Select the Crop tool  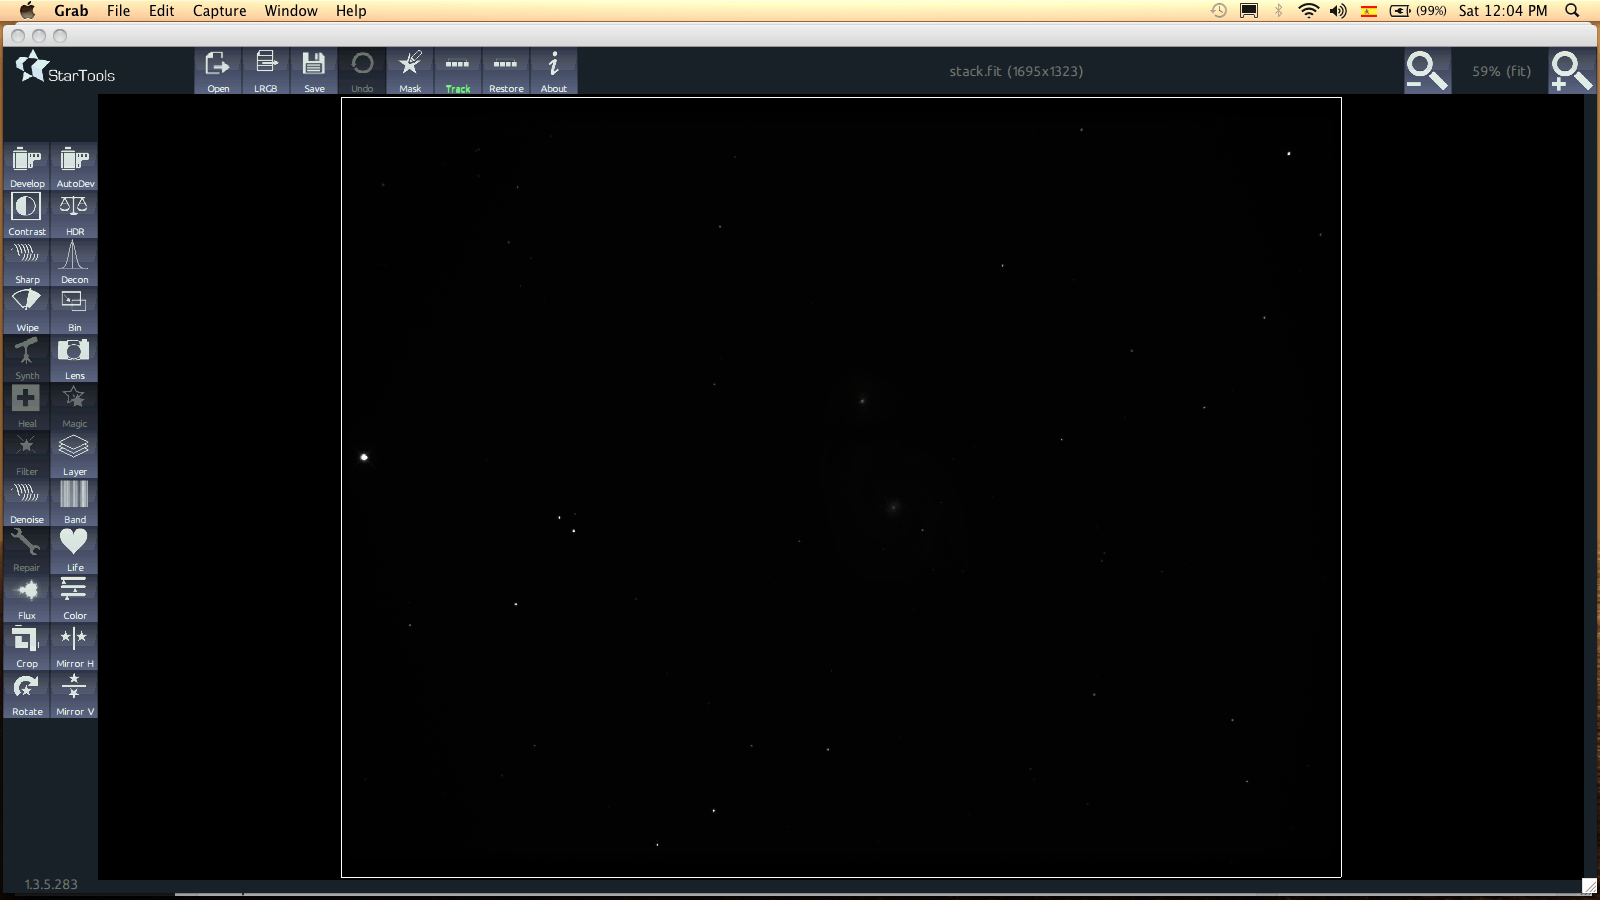point(27,646)
